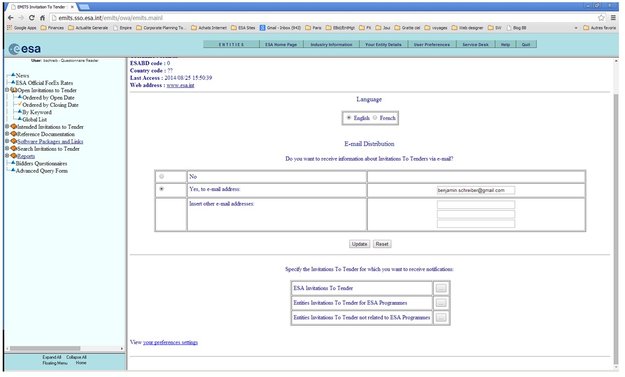
Task: Click the orange folder icon of Reference Documentation
Action: click(14, 134)
